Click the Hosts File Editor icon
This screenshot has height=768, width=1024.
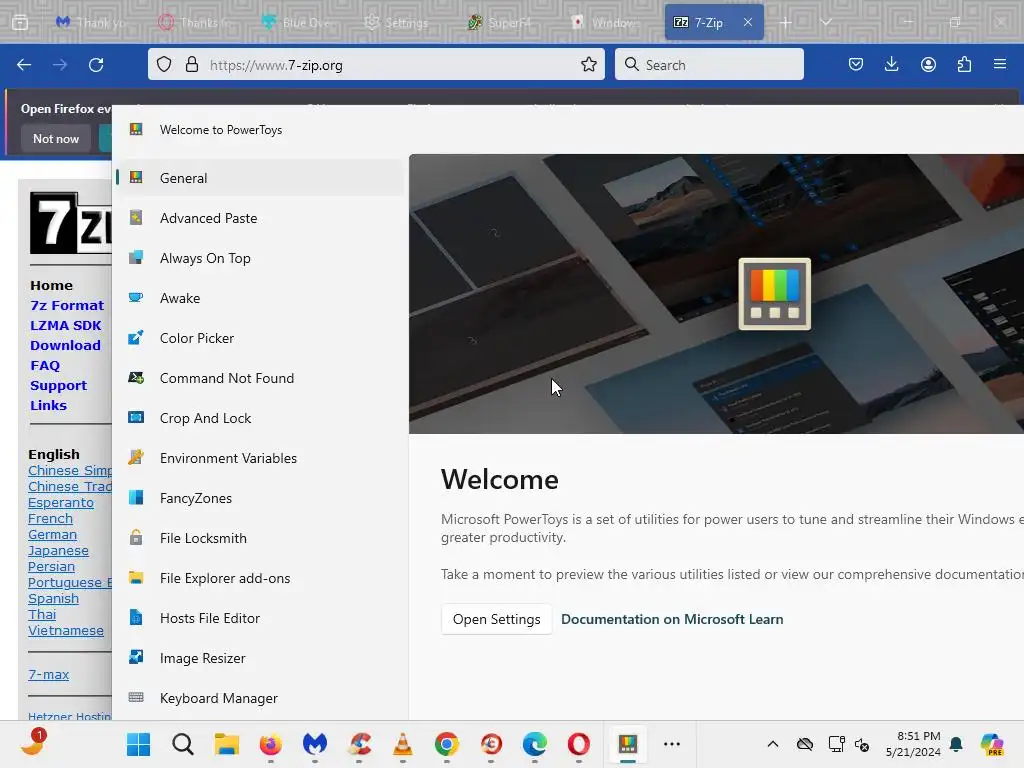click(x=136, y=617)
